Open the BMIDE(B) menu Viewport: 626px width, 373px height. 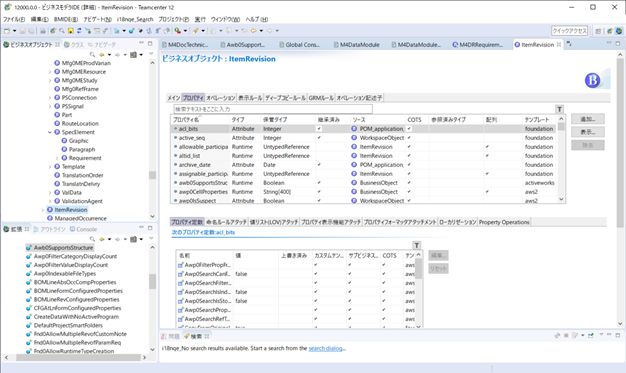click(66, 19)
